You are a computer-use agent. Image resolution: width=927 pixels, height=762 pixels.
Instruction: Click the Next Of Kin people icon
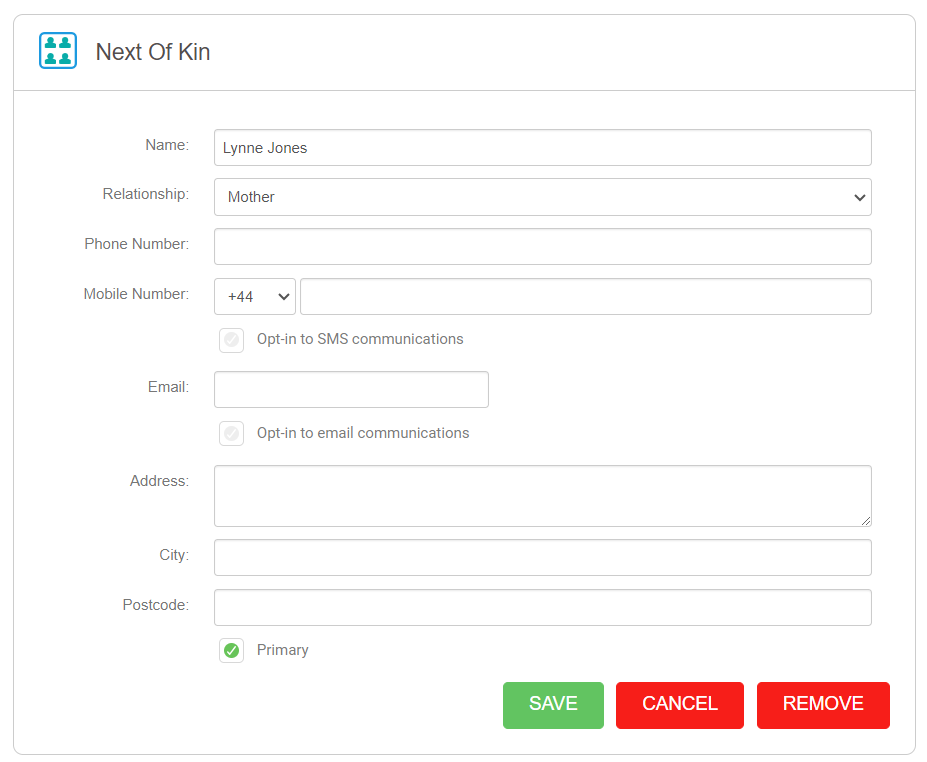coord(58,51)
